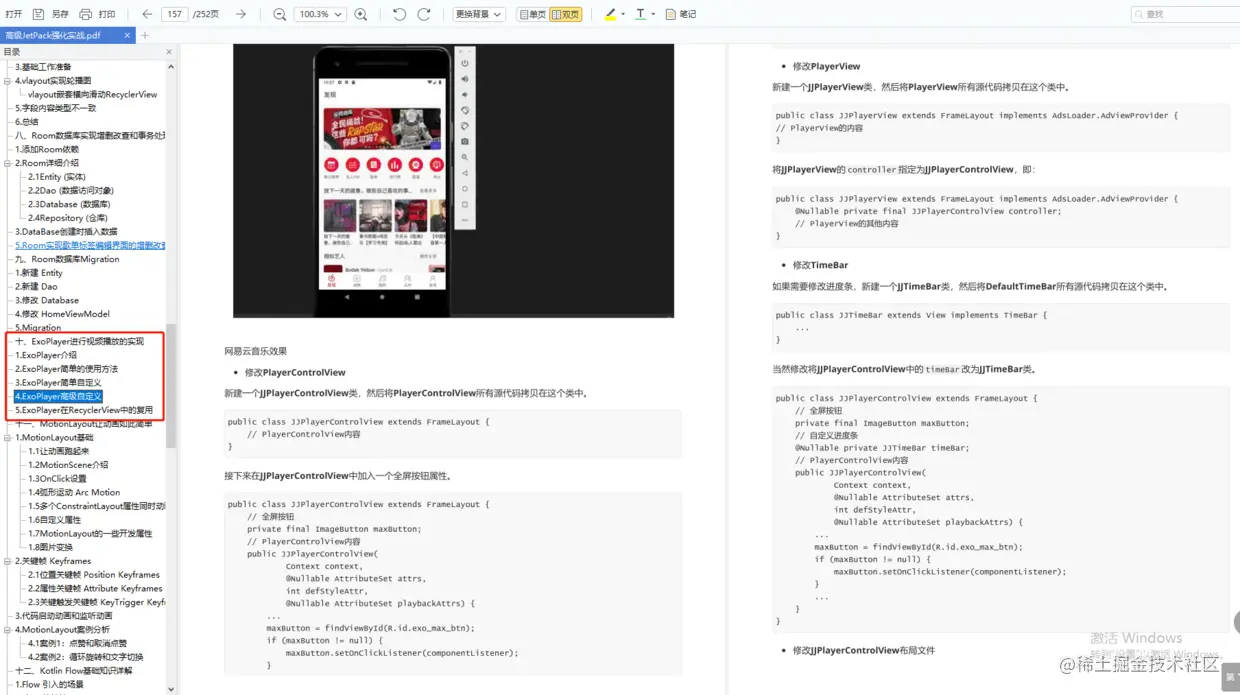Click the 打开 (open file) button
This screenshot has width=1240, height=695.
point(13,14)
